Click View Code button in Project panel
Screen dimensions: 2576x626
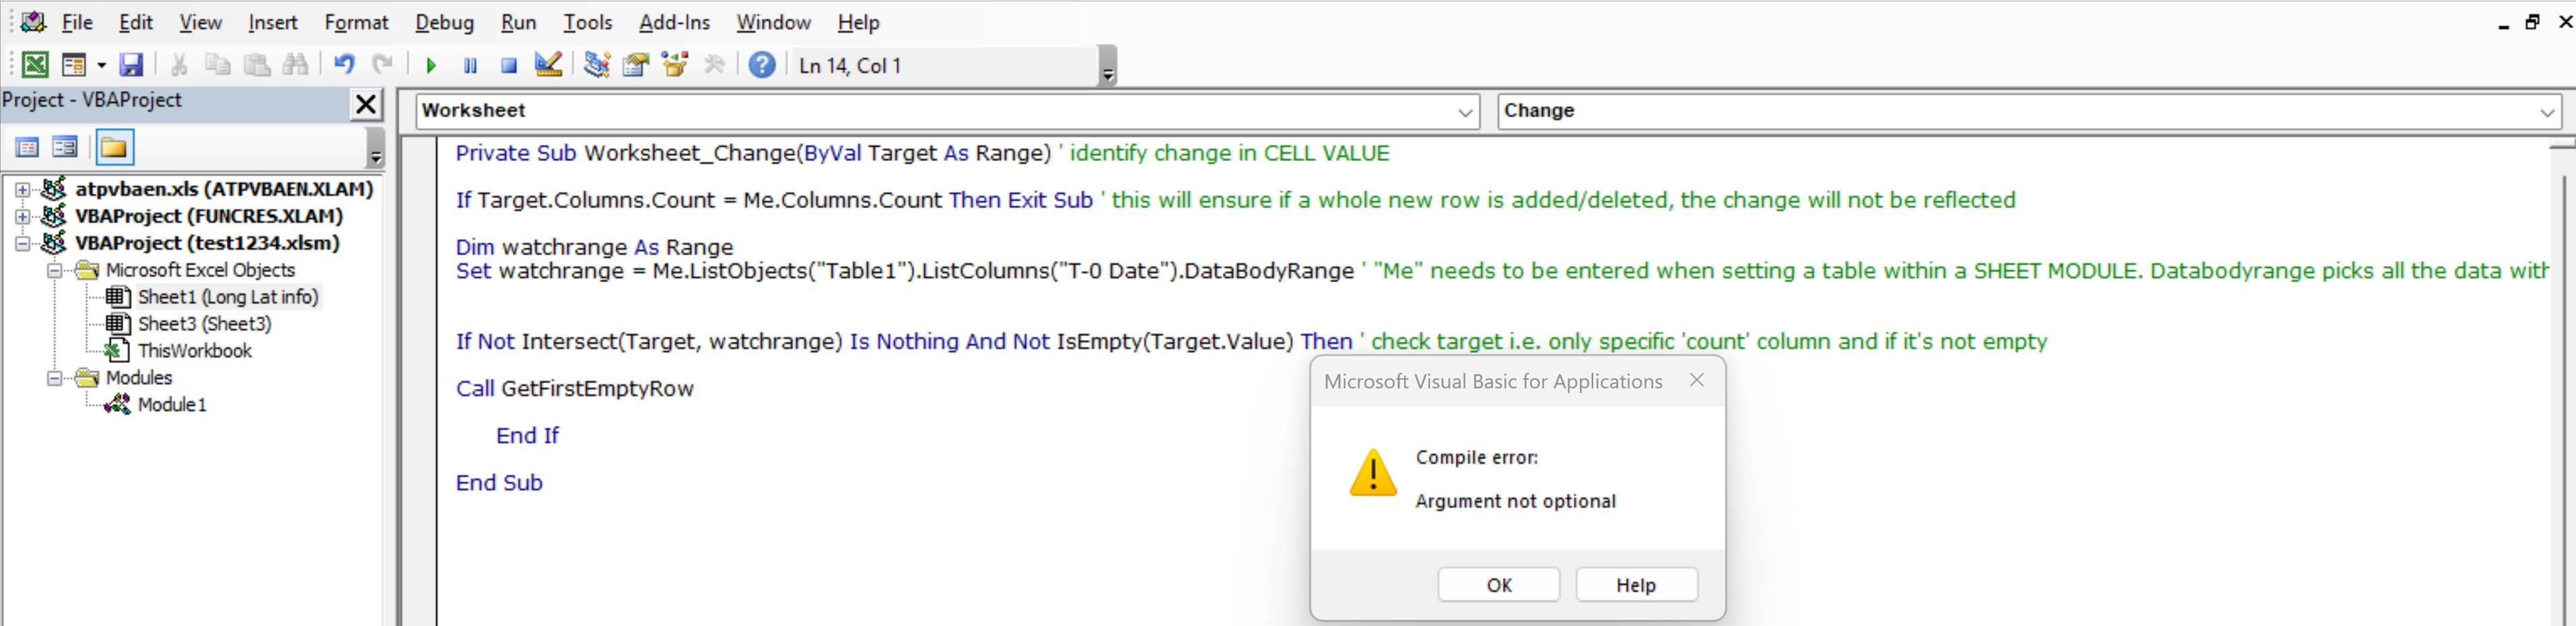coord(27,148)
